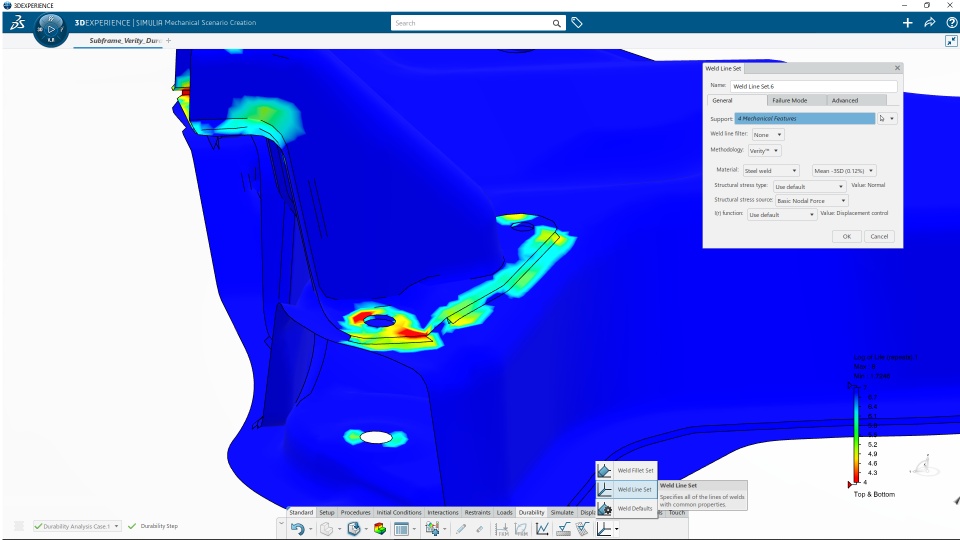Open the Durability Analysis Case.1 dropdown

pyautogui.click(x=77, y=526)
